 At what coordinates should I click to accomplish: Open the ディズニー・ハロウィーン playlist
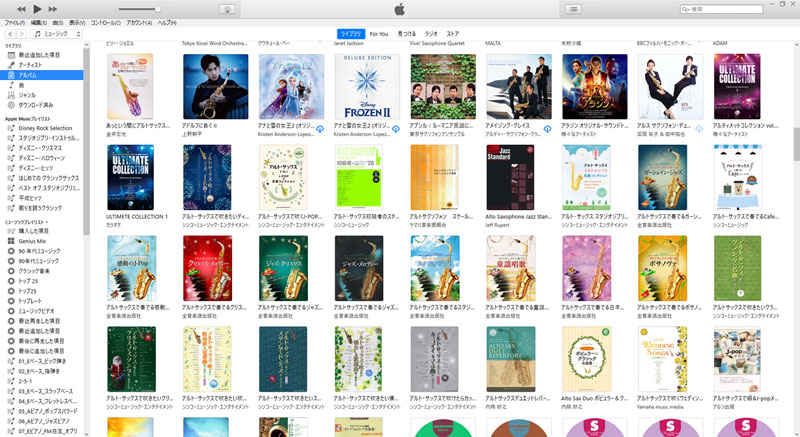[41, 158]
